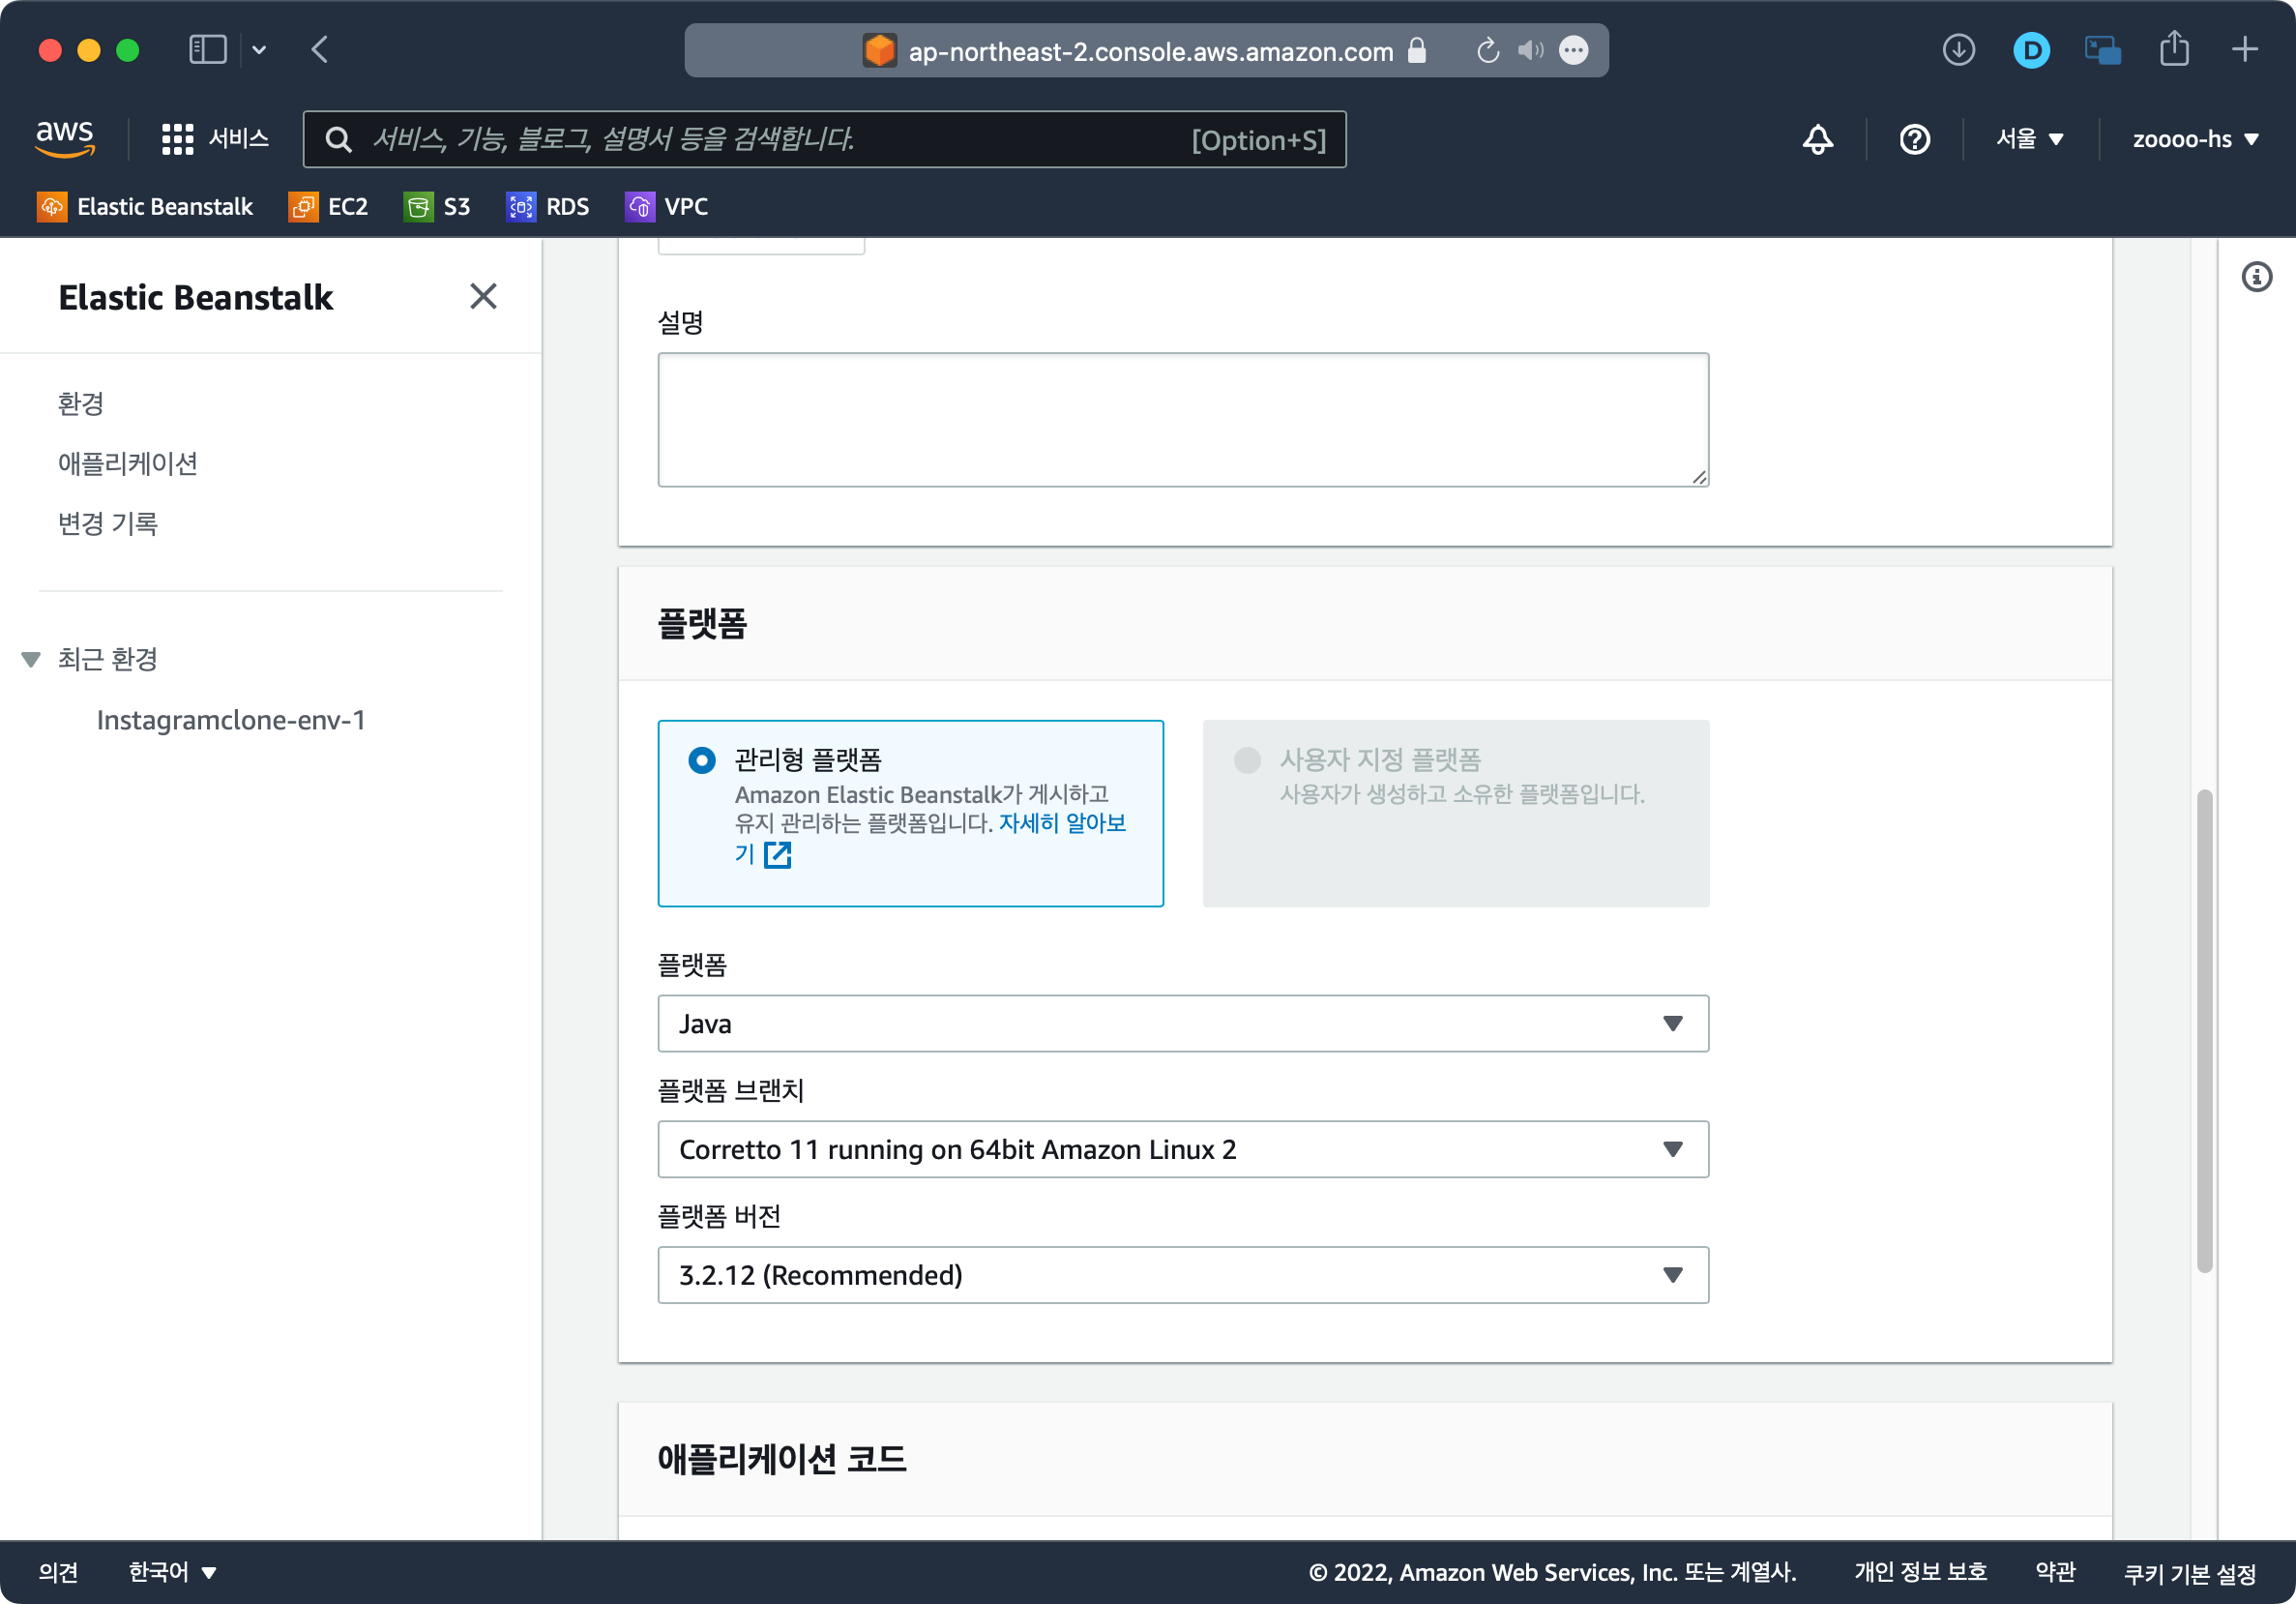Click the 의견 feedback link
2296x1604 pixels.
click(59, 1571)
